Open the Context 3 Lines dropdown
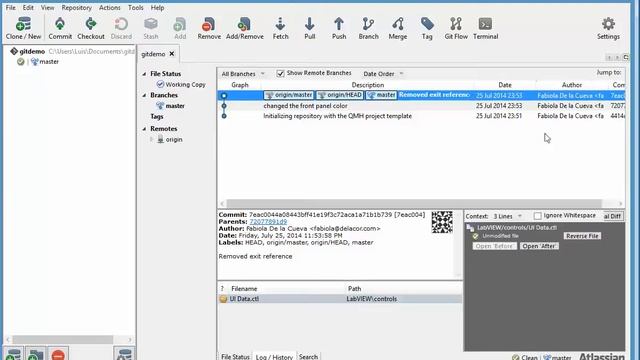The image size is (640, 360). tap(507, 216)
